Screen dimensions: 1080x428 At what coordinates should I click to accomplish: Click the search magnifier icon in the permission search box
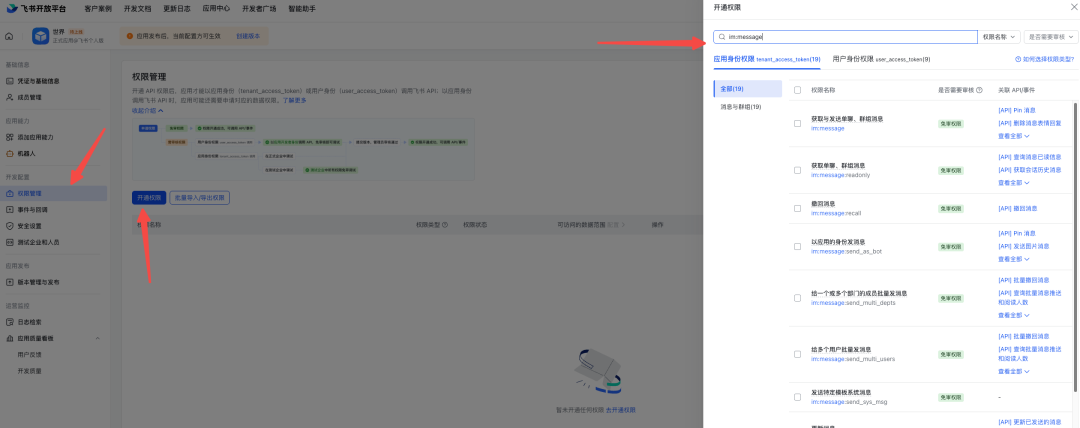[721, 37]
